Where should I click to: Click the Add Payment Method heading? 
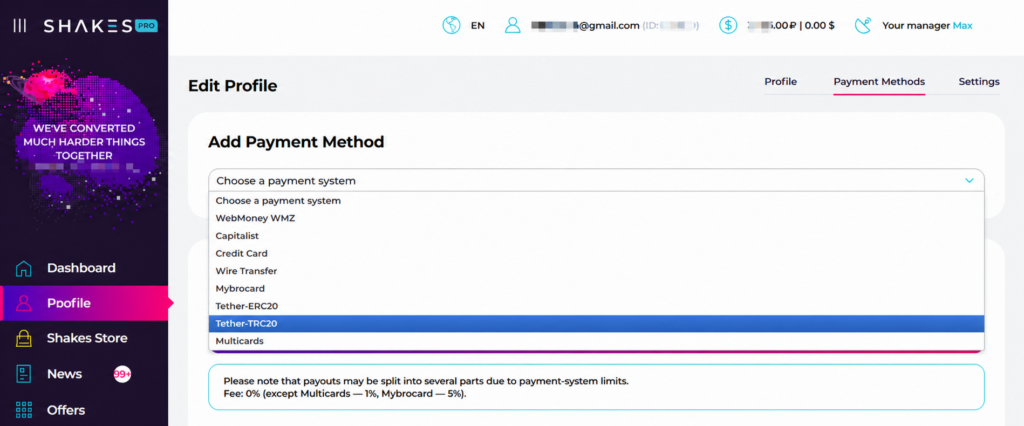(296, 142)
